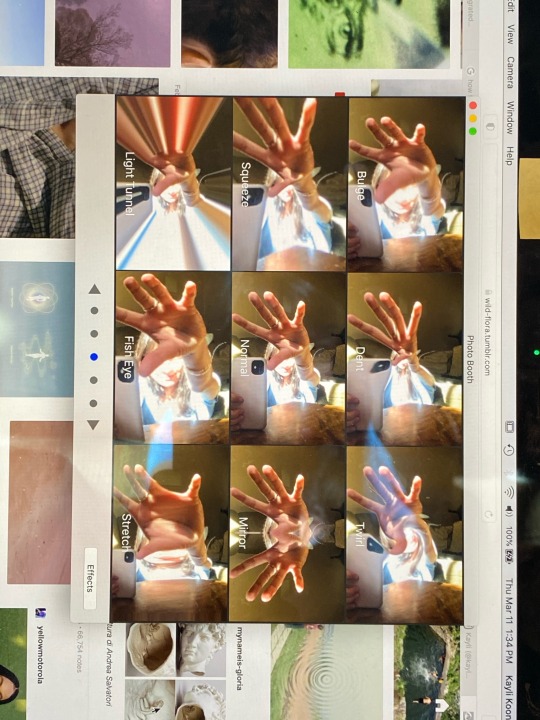Open the purple sky tree Tumblr photo
This screenshot has width=540, height=720.
point(112,33)
